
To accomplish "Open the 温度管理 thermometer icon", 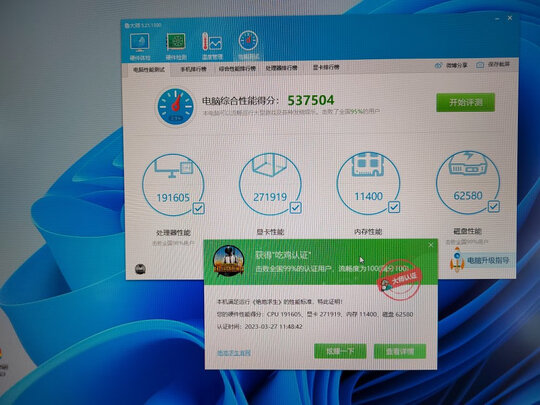I will [x=212, y=42].
